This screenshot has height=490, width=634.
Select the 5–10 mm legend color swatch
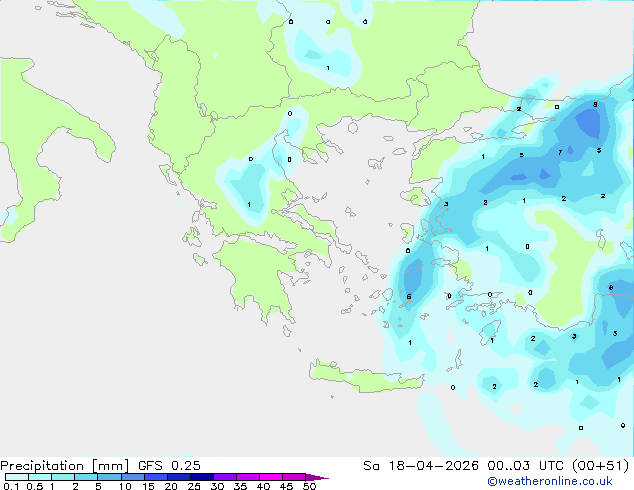point(109,477)
